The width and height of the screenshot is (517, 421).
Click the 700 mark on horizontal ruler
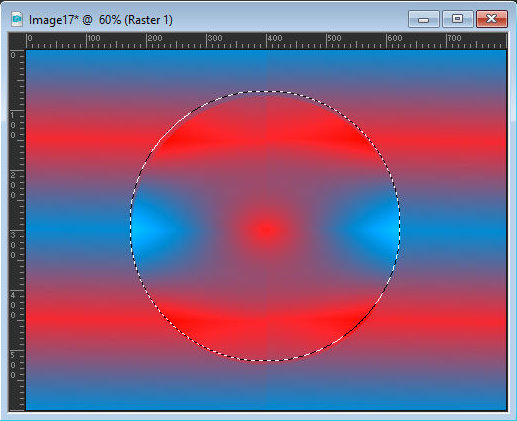pyautogui.click(x=454, y=38)
